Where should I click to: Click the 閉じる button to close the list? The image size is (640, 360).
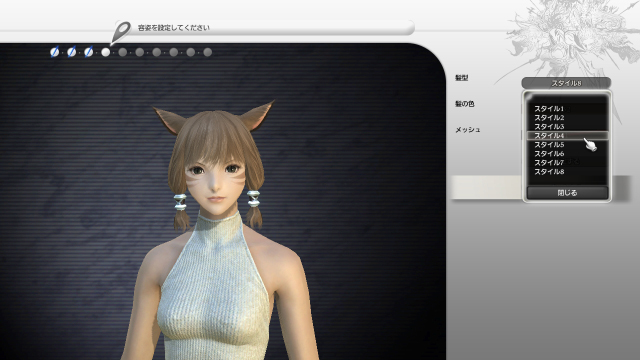567,193
